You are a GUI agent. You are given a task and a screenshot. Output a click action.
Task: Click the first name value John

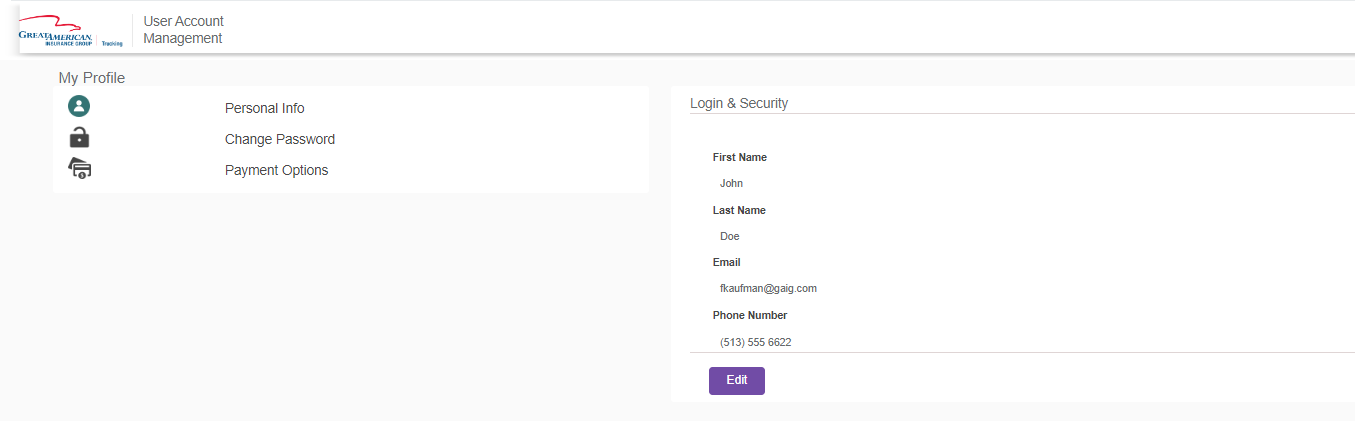[731, 183]
